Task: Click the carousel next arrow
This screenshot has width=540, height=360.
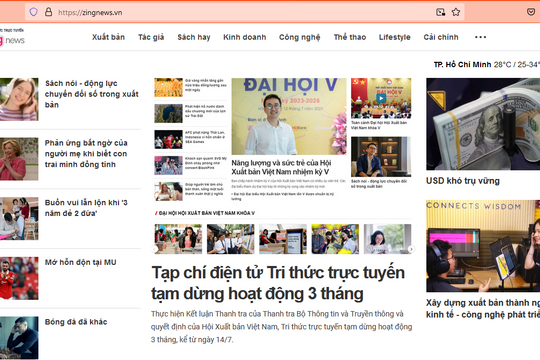Action: [411, 249]
